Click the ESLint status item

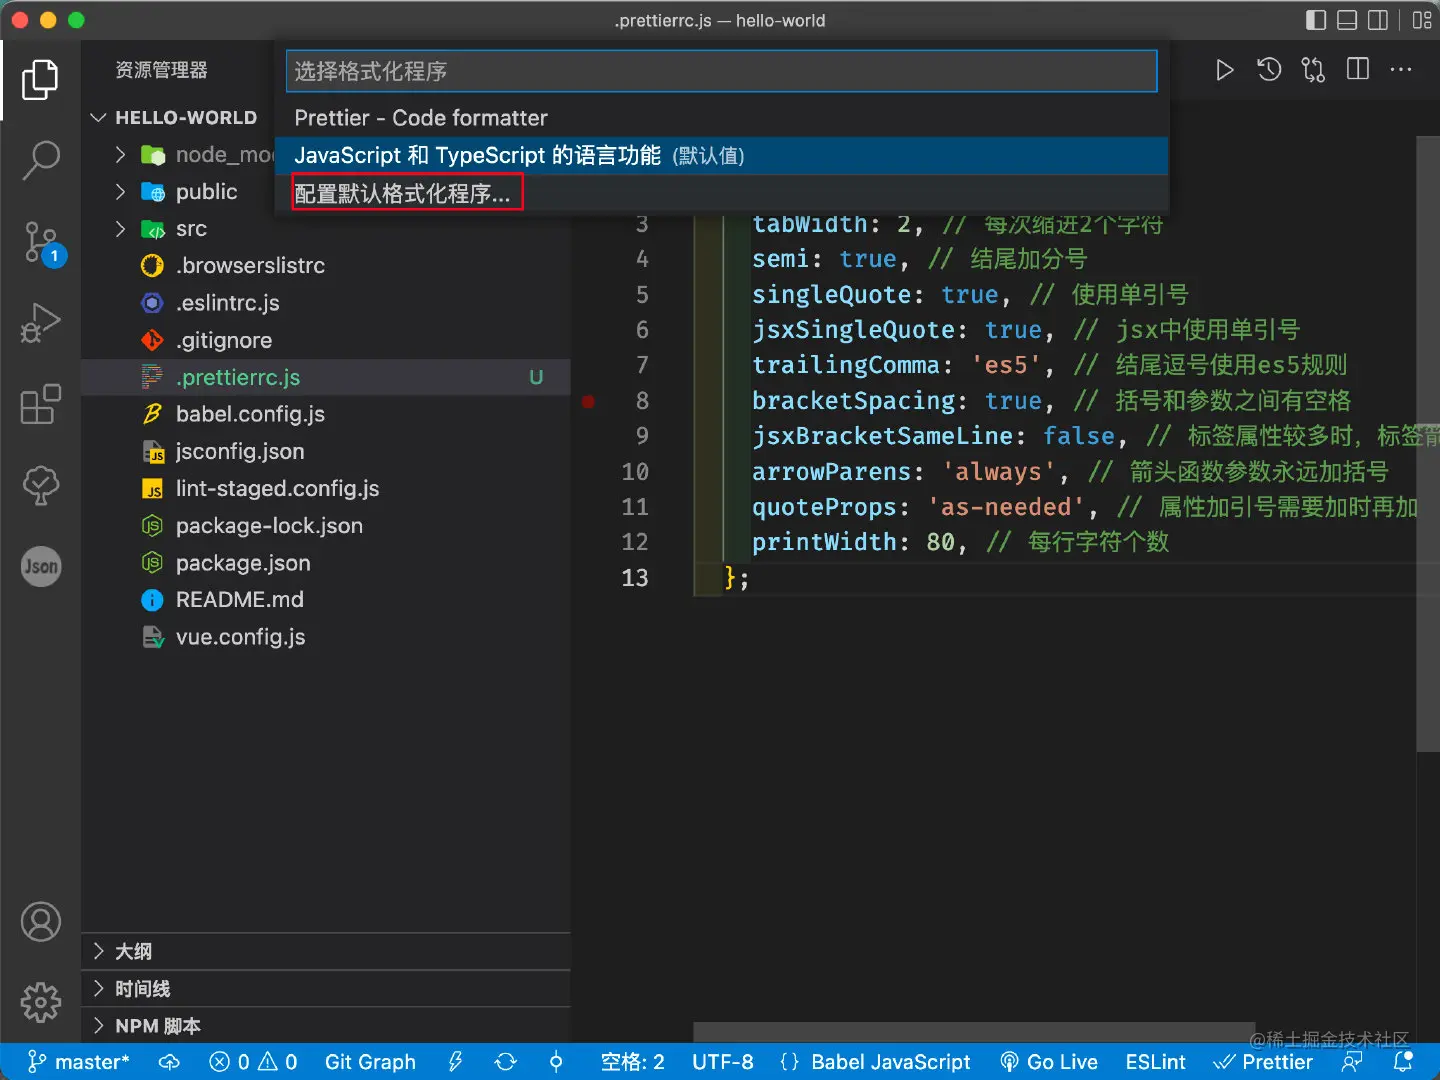tap(1155, 1062)
